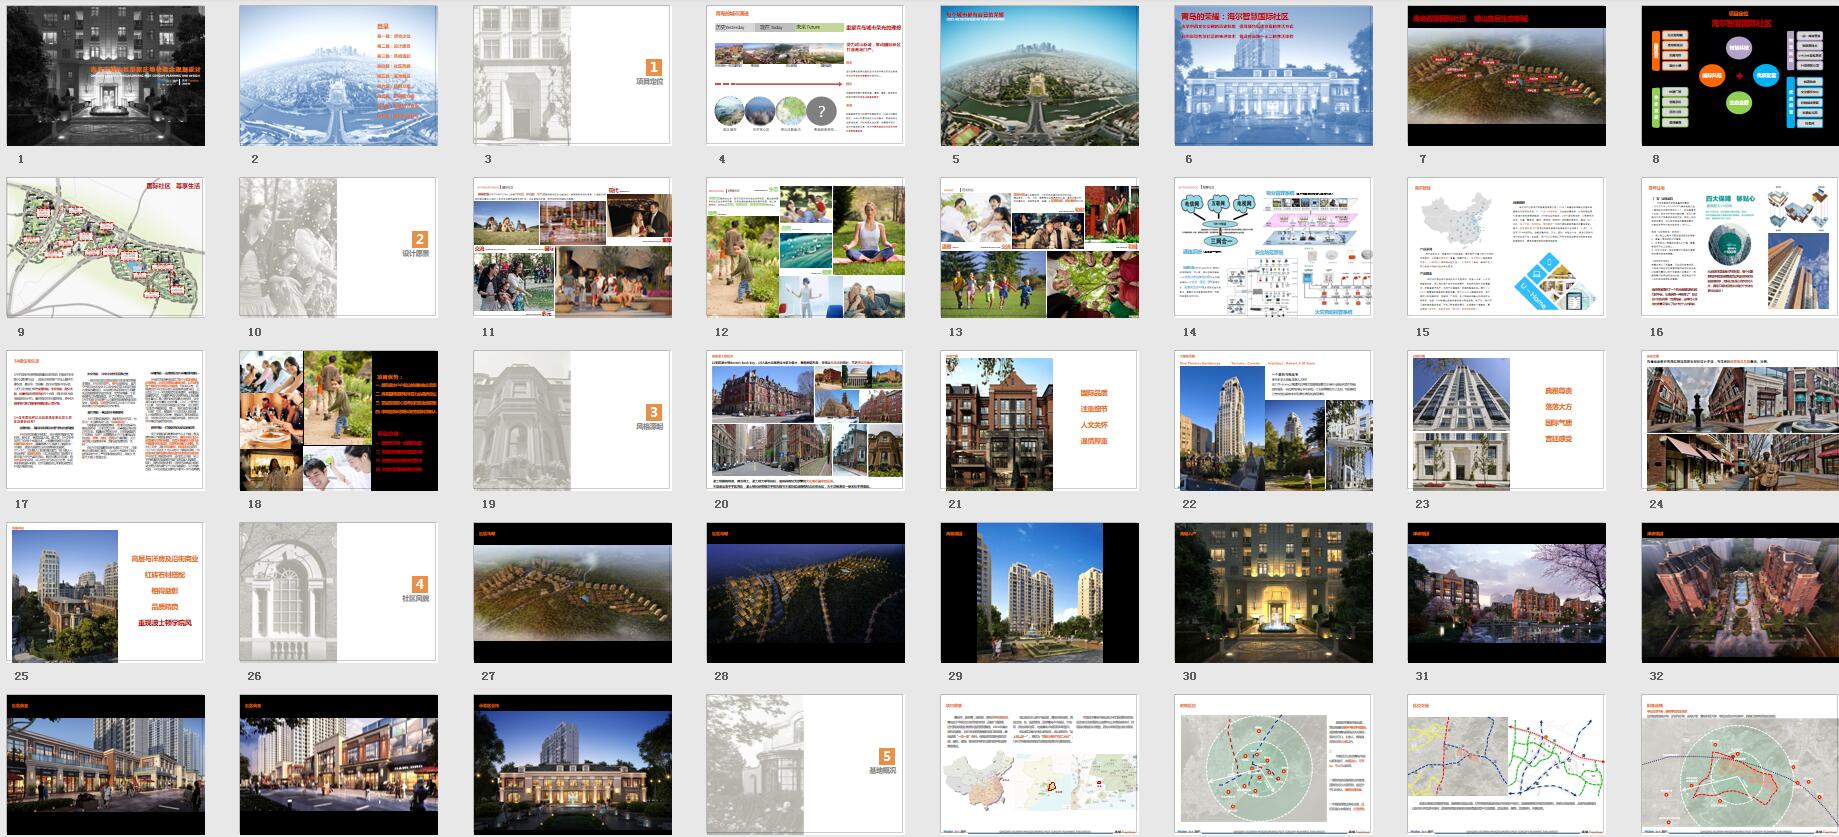Select night commercial plaza rendering slide

338,765
